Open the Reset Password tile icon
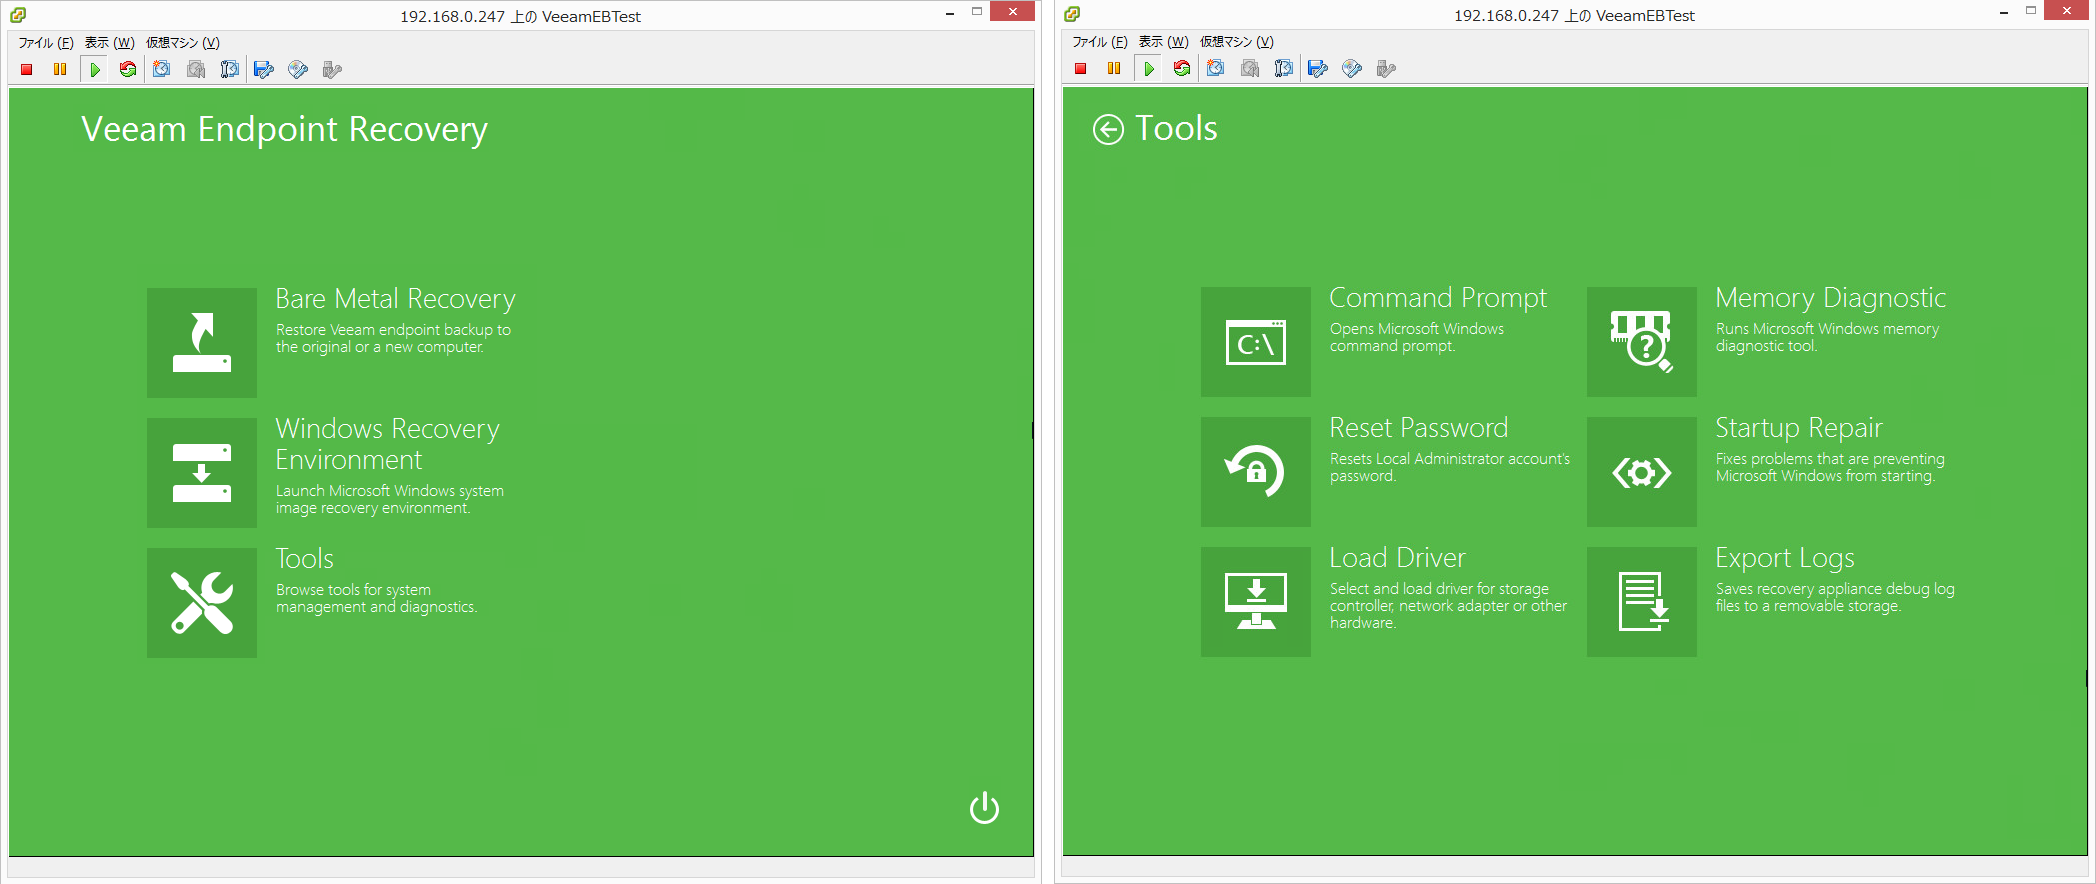This screenshot has height=884, width=2096. [1256, 472]
